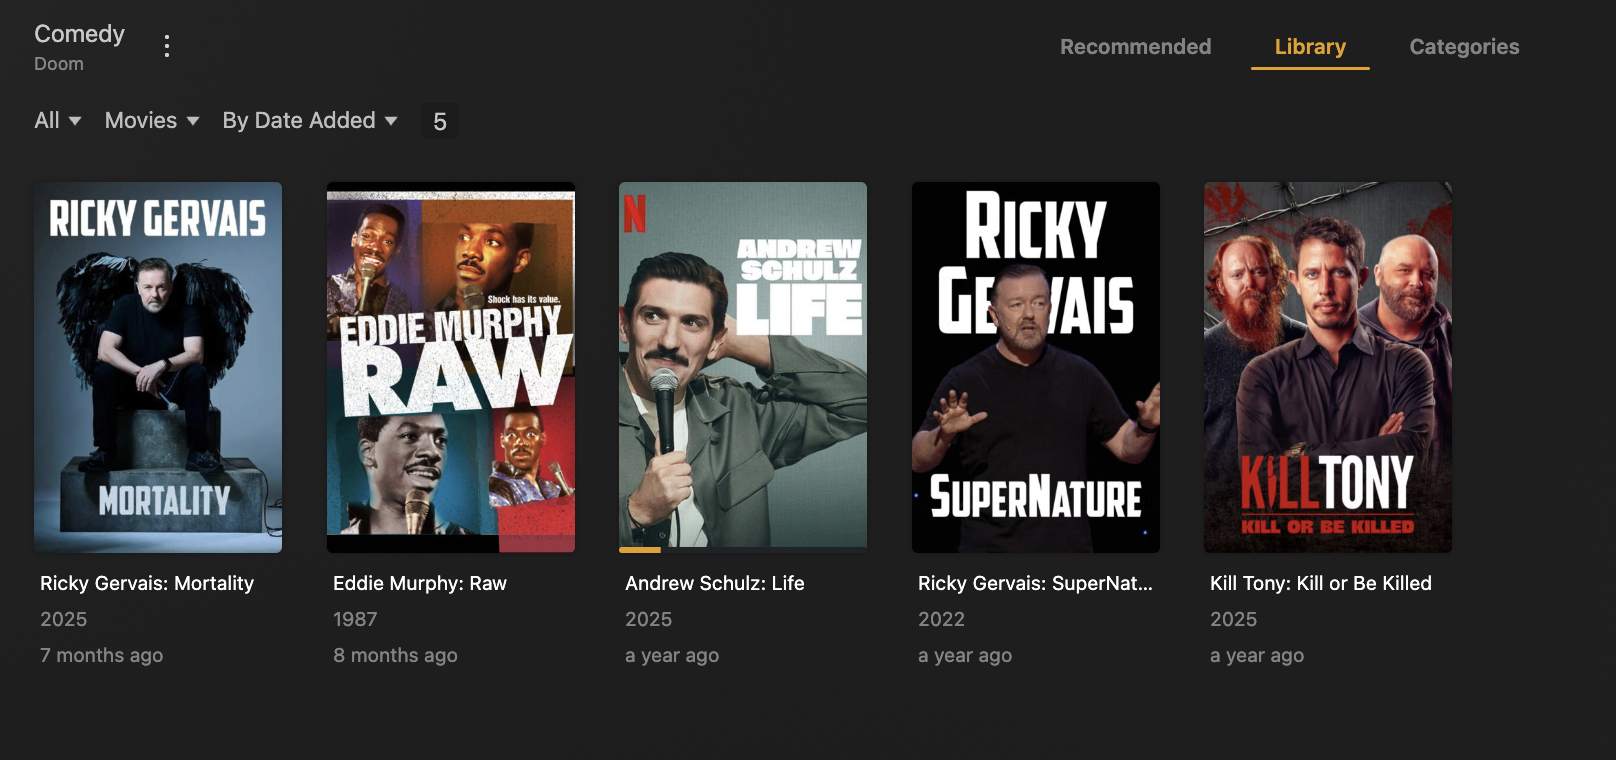Click the watch progress bar under Andrew Schulz

pyautogui.click(x=743, y=550)
